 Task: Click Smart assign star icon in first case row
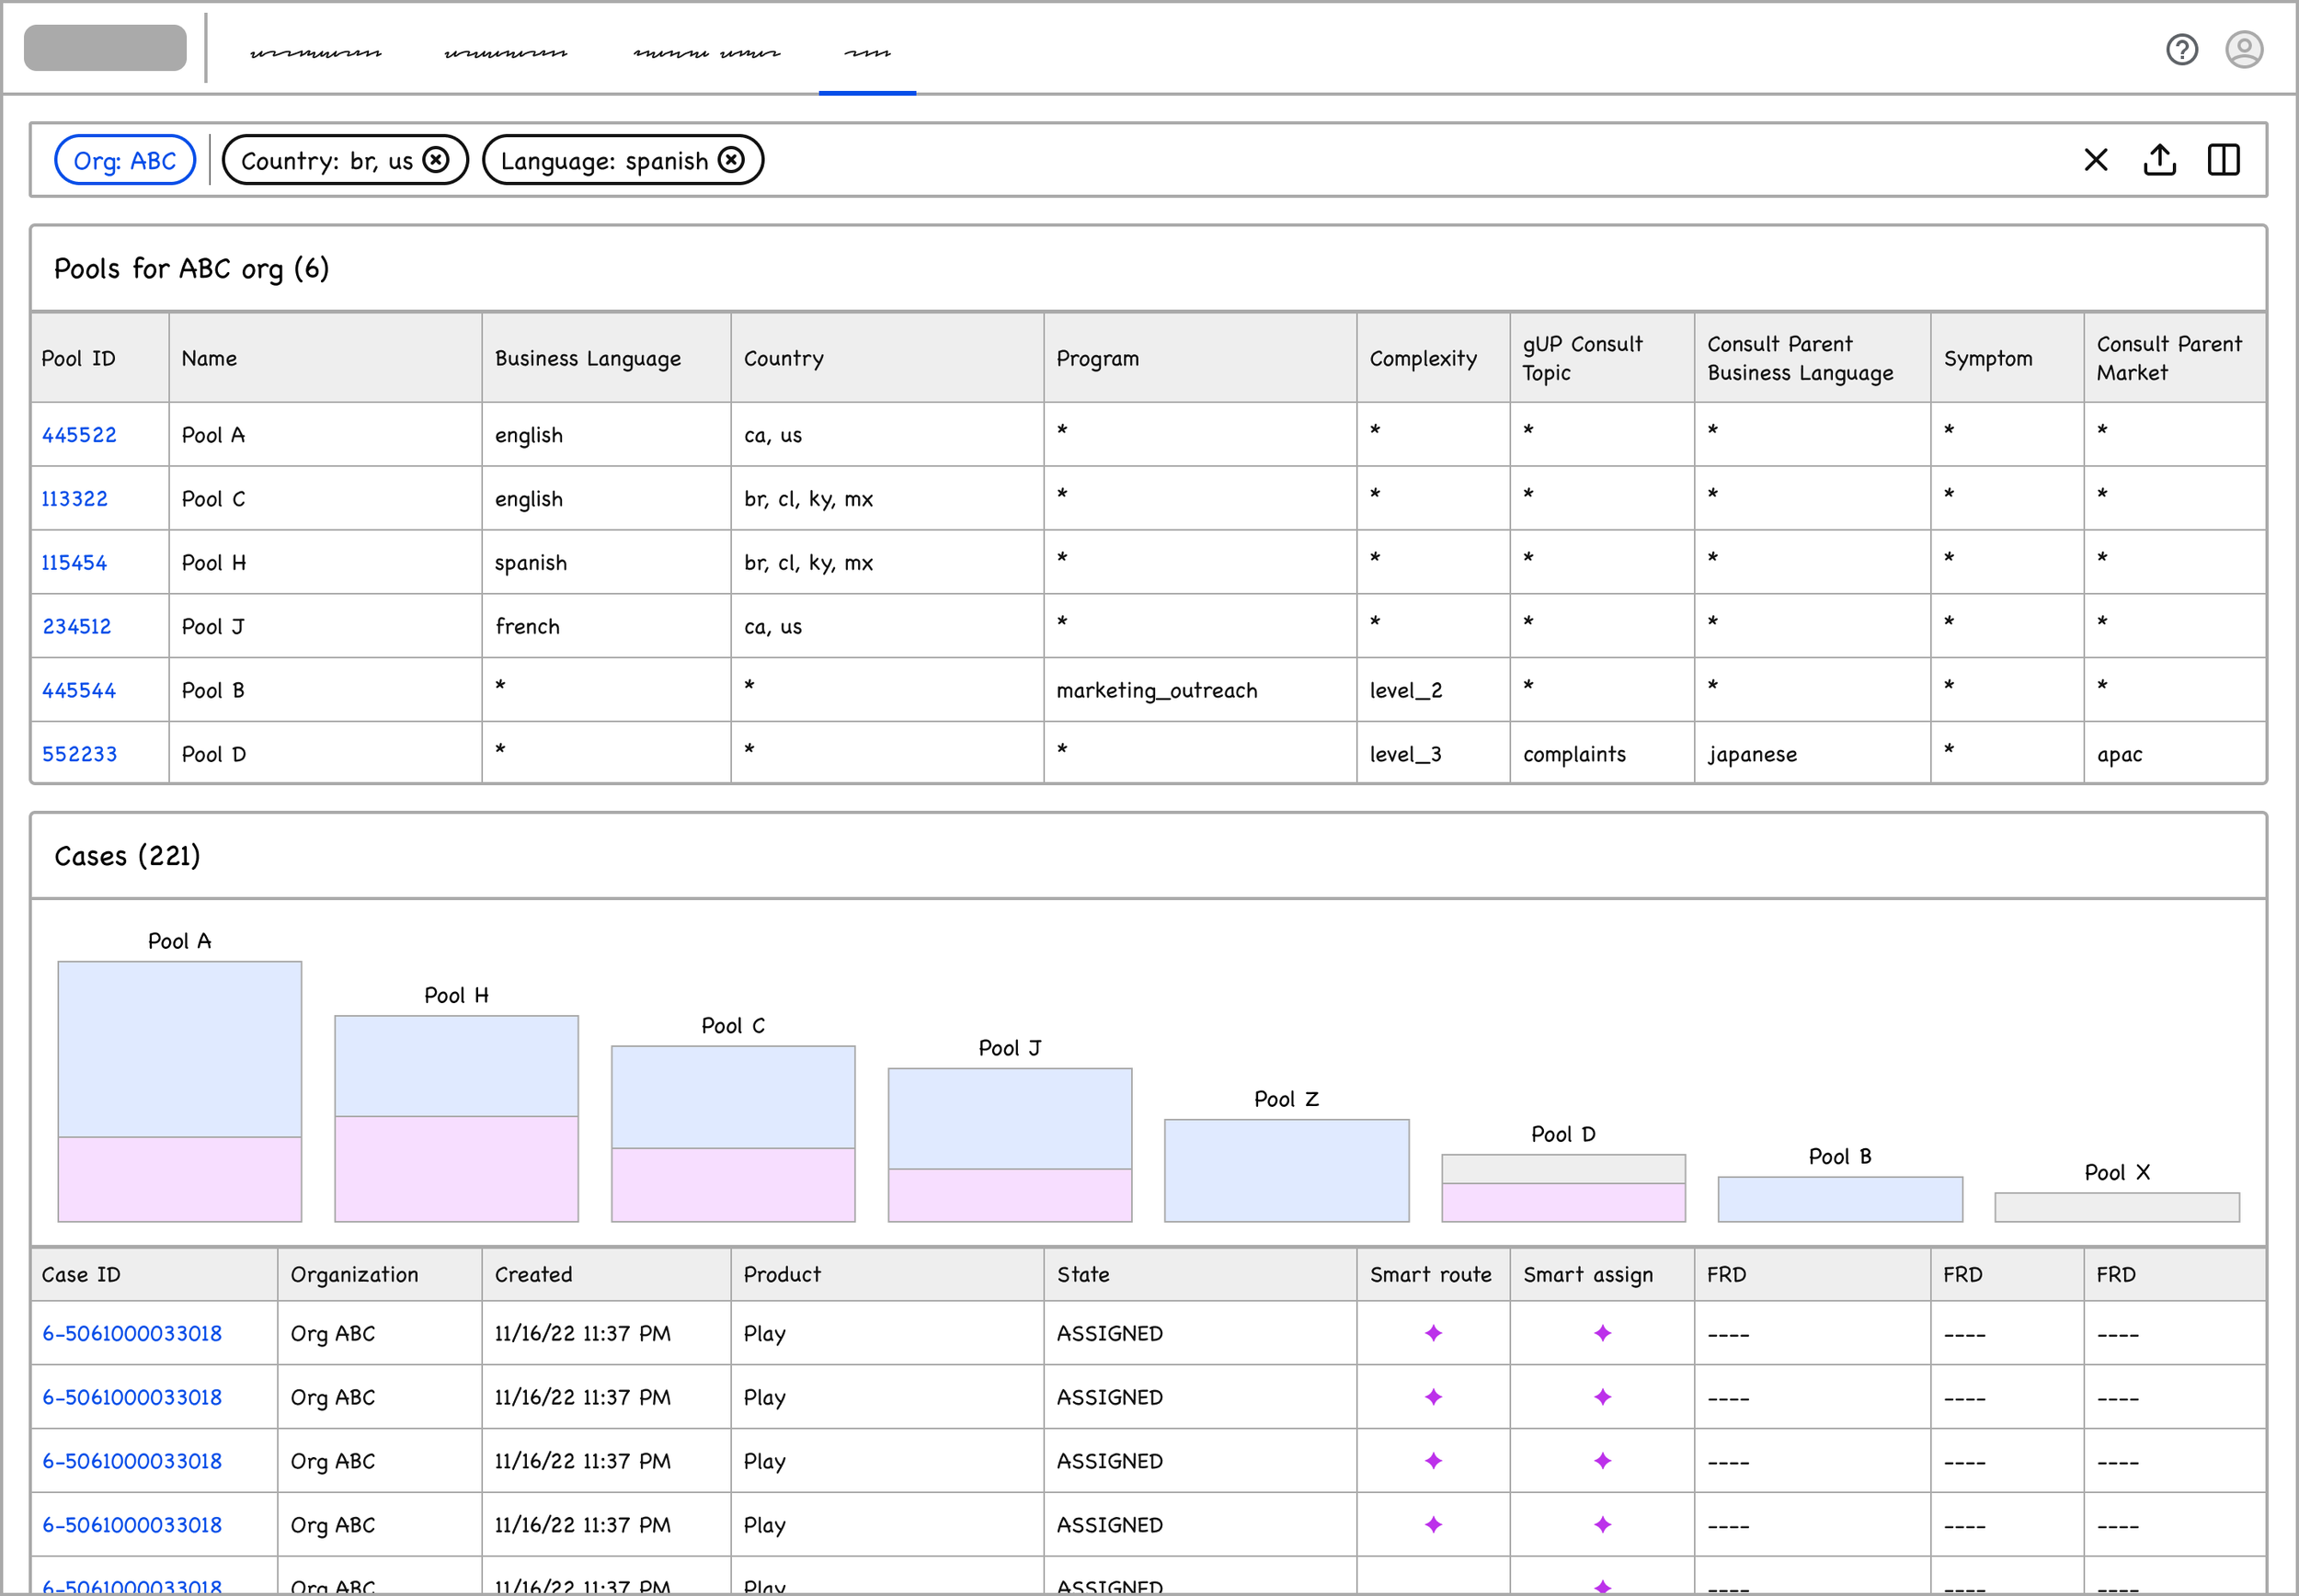(1602, 1333)
